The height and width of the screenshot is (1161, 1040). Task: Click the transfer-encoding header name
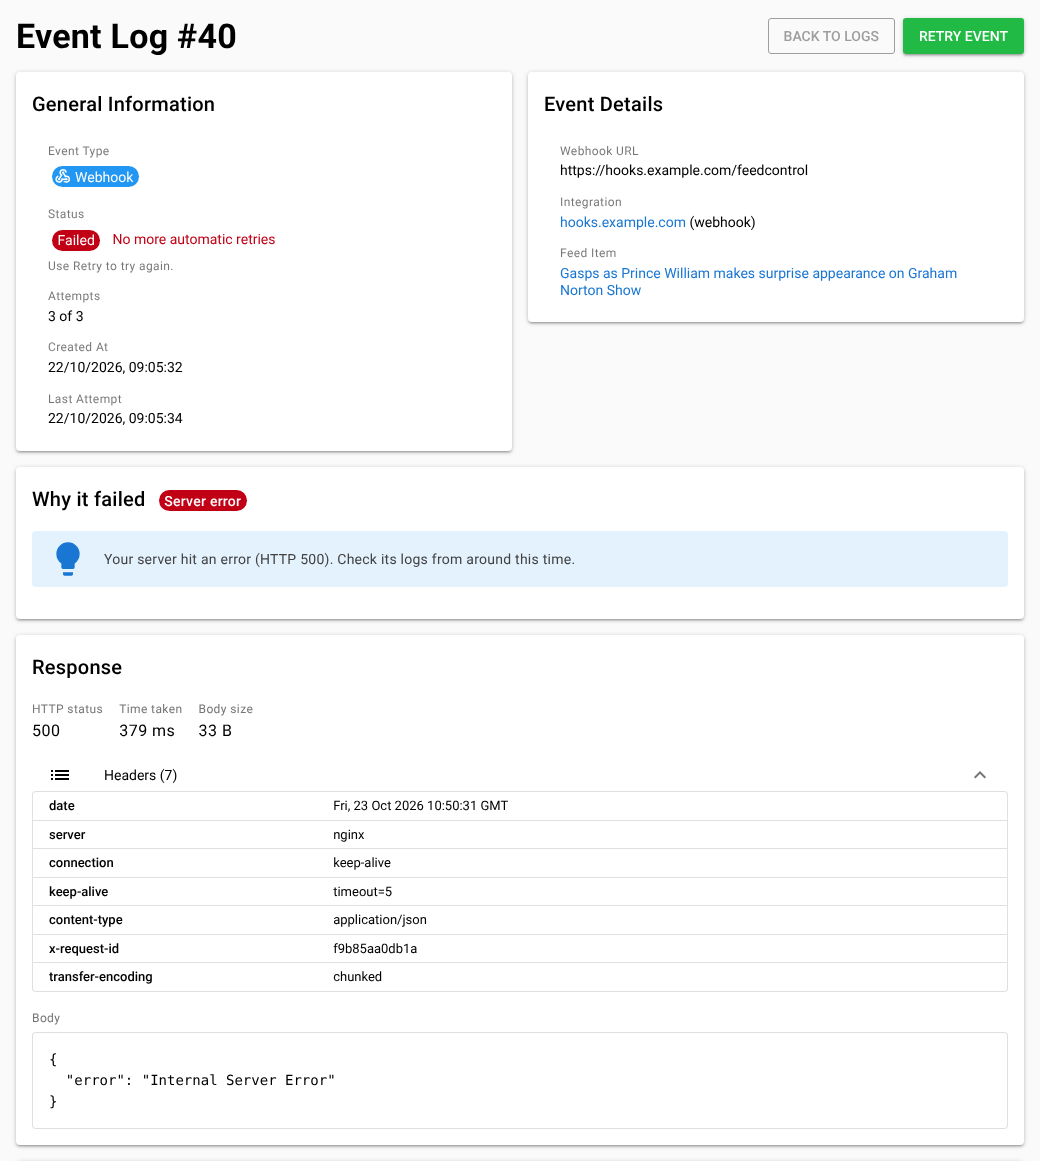[101, 977]
